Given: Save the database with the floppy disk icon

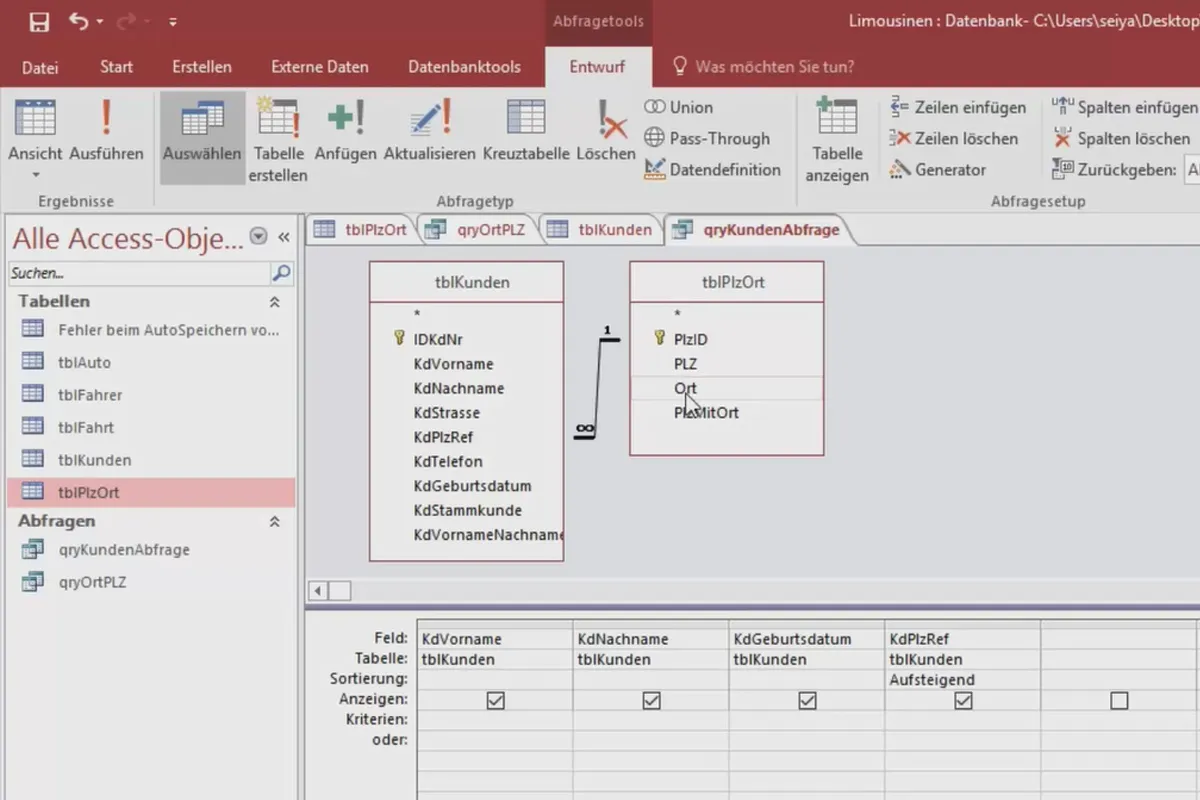Looking at the screenshot, I should 38,20.
